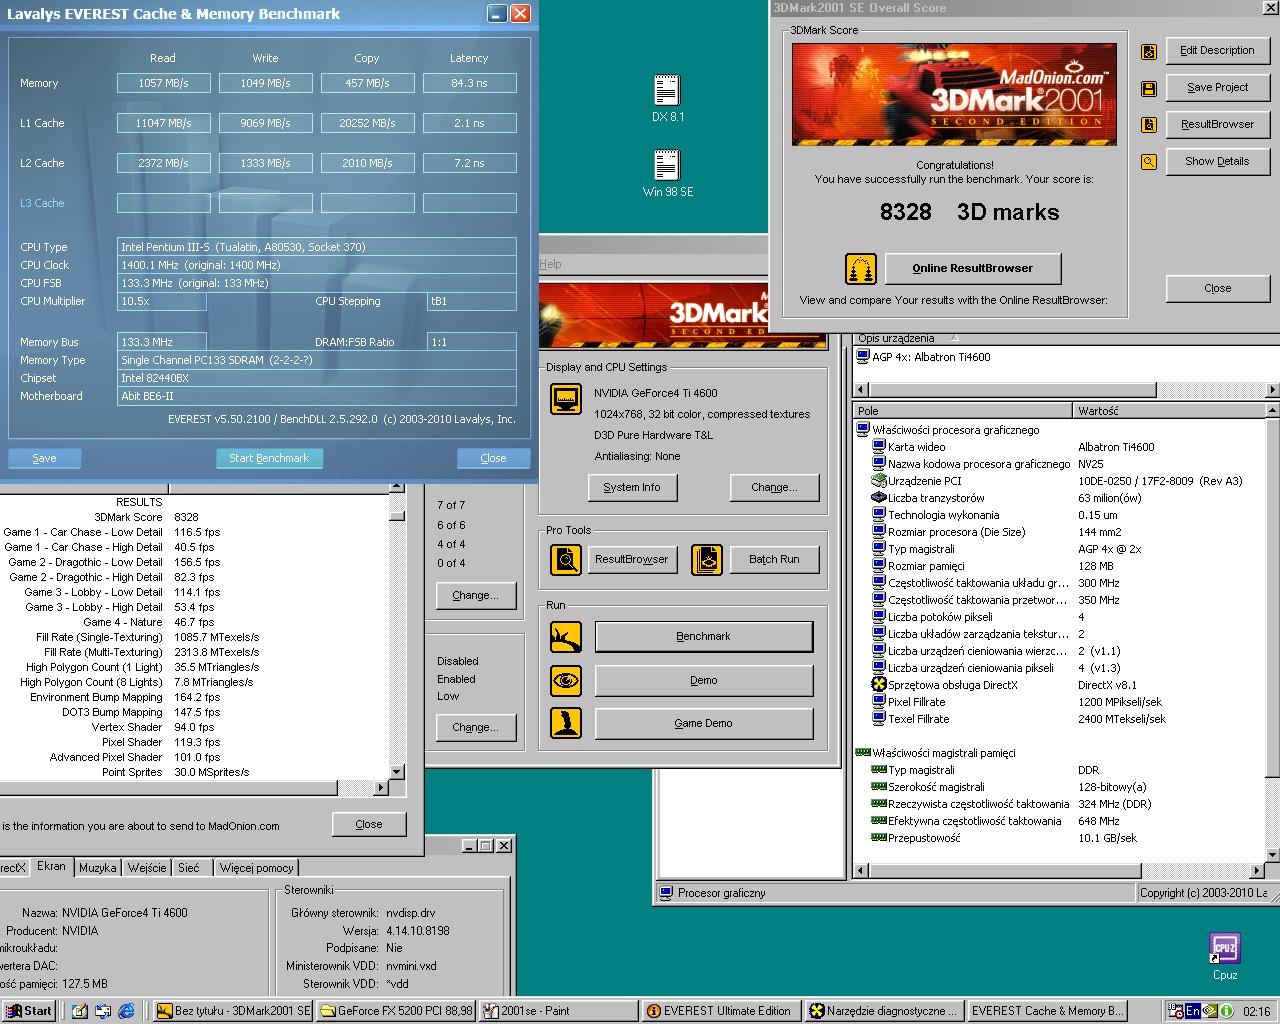Click Close in the MadOnion results detail window
Viewport: 1280px width, 1024px height.
point(369,824)
